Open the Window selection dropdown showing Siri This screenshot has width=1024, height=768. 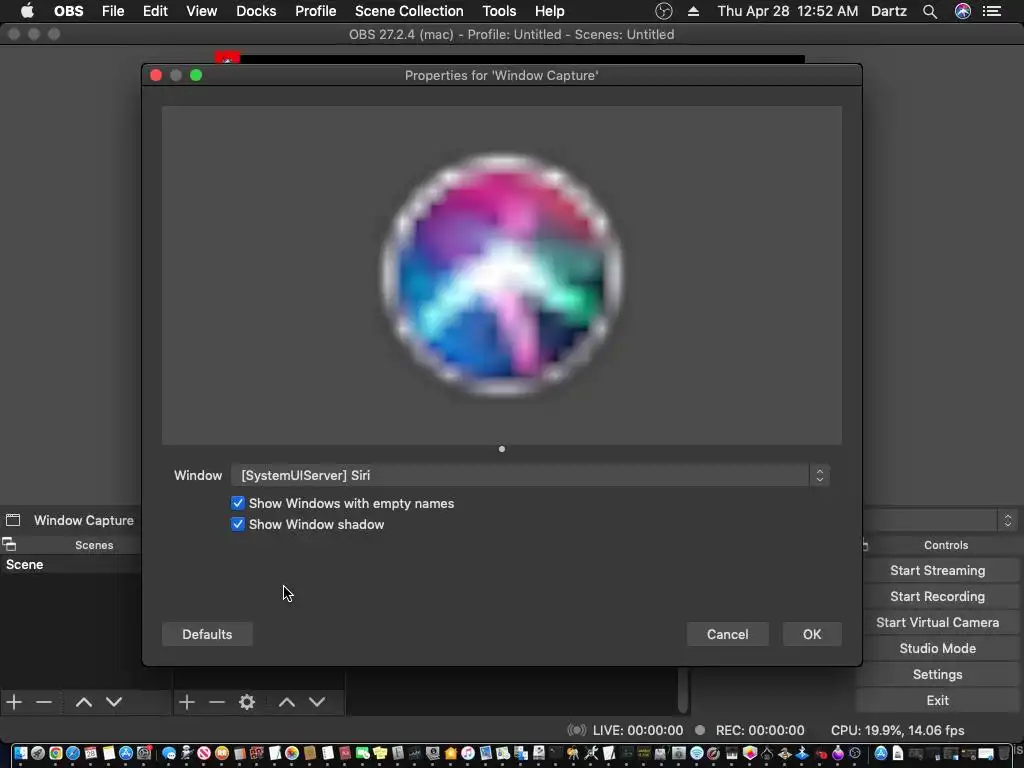pyautogui.click(x=530, y=475)
